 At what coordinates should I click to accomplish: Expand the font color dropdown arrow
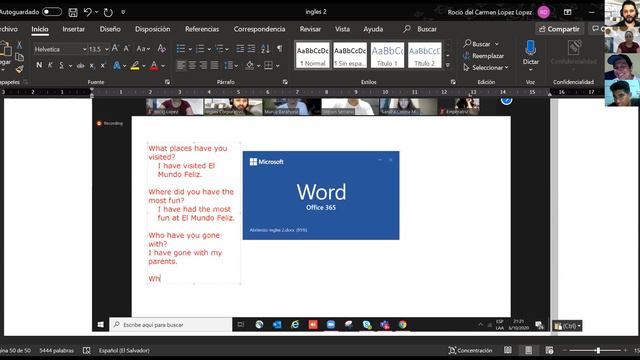tap(163, 66)
